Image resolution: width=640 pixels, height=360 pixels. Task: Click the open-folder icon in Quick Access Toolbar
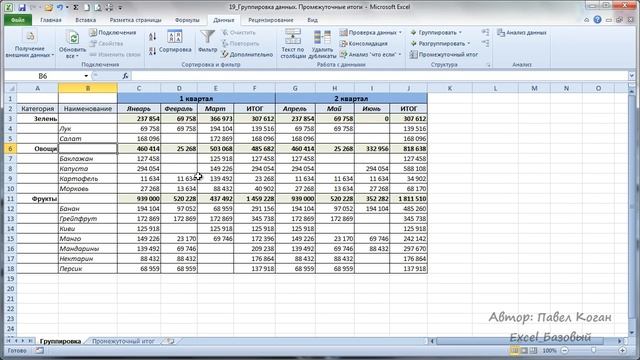click(x=48, y=7)
